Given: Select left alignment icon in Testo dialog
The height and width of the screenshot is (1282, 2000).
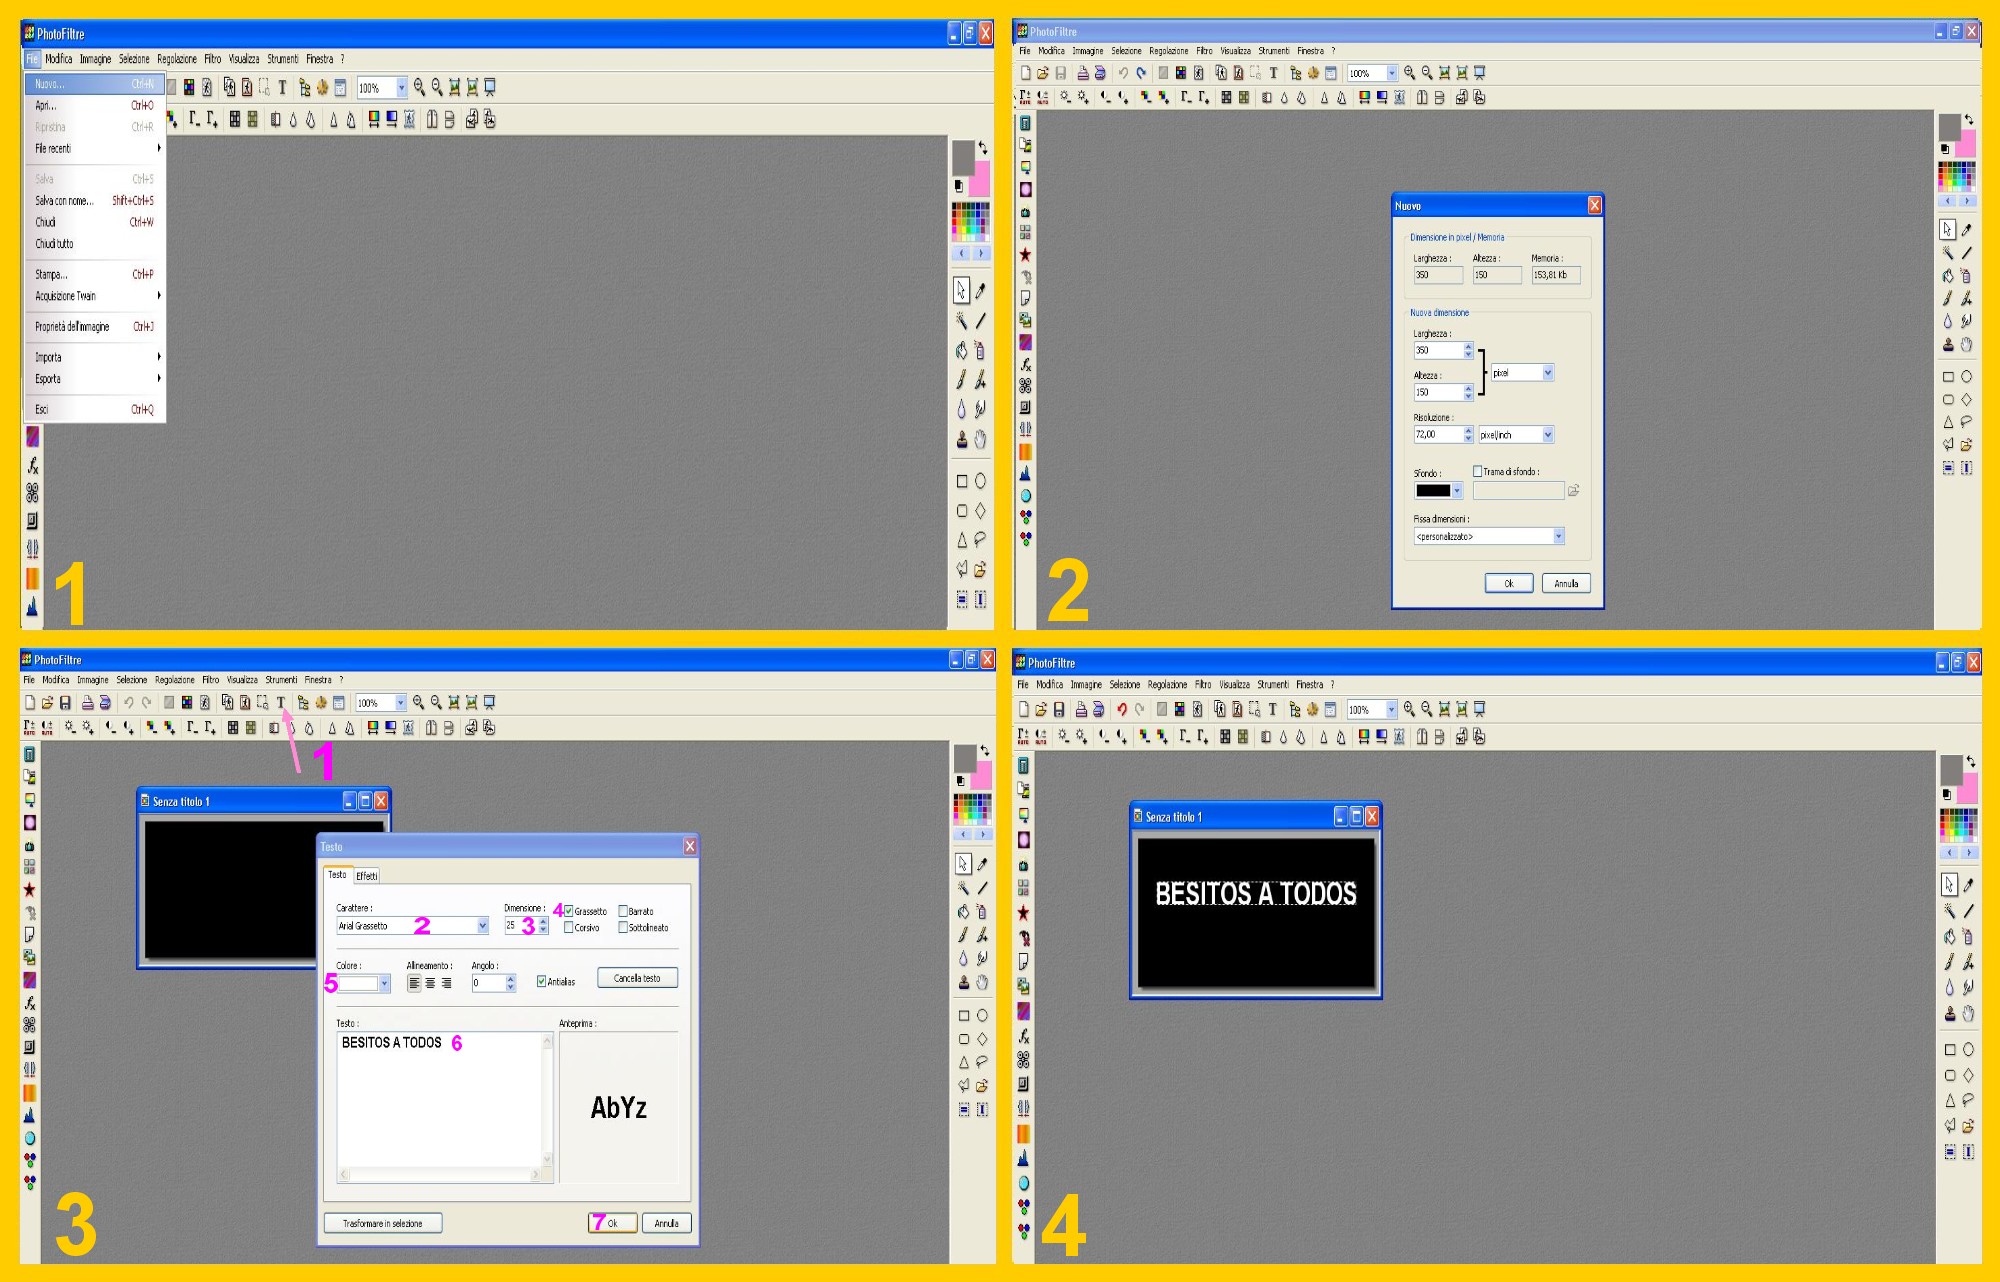Looking at the screenshot, I should [414, 983].
